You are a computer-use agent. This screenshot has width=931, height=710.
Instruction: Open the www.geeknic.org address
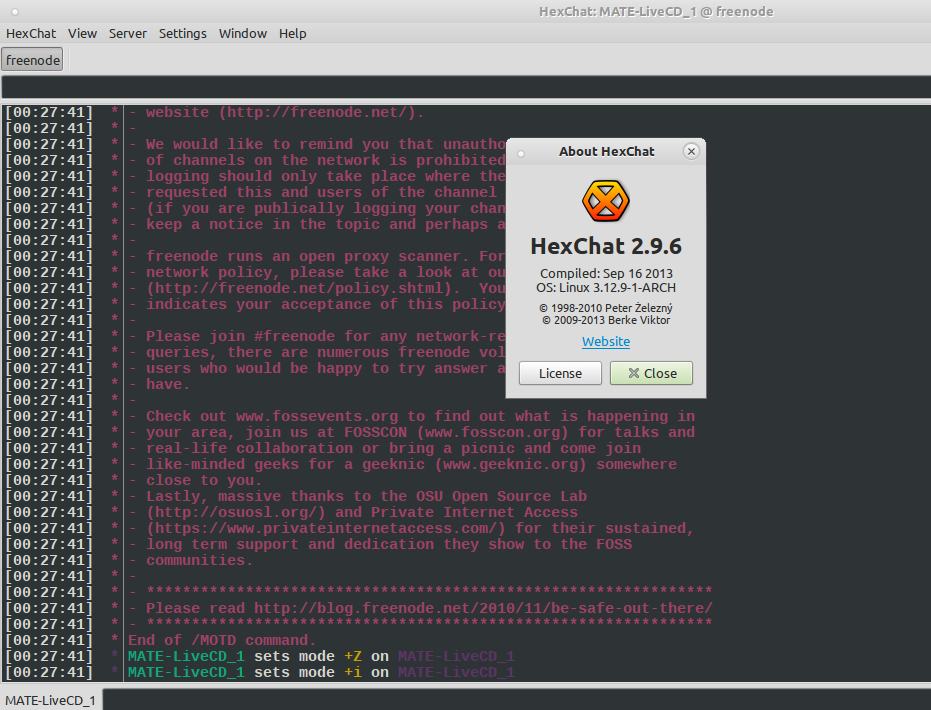click(x=511, y=465)
